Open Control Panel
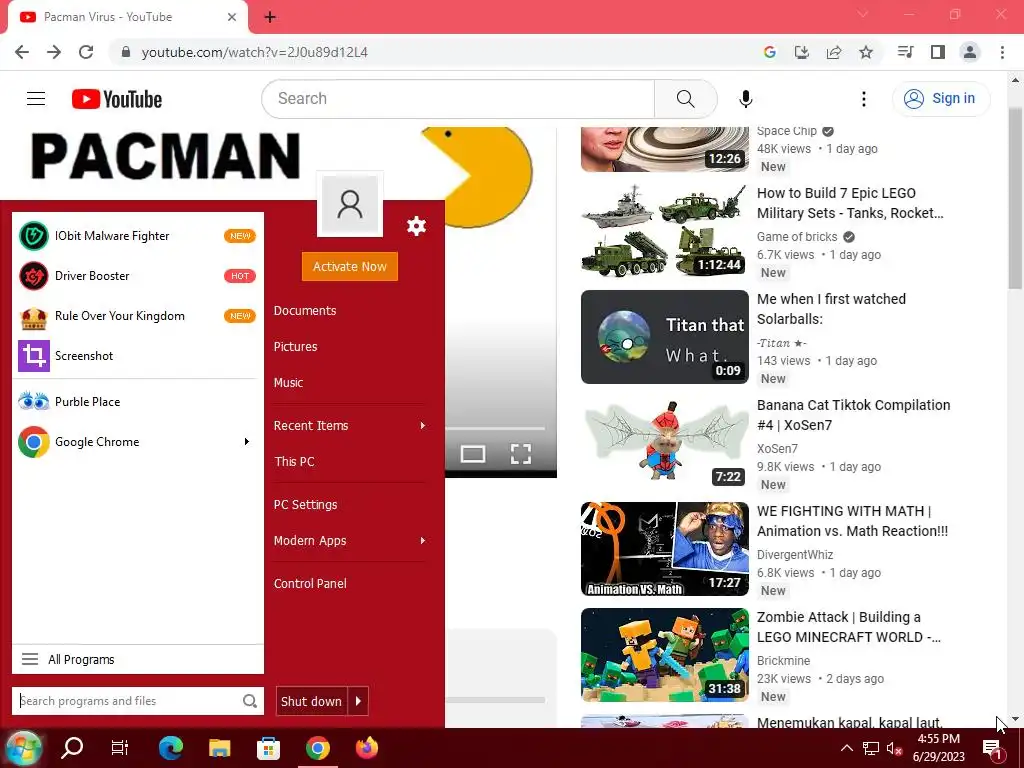 [x=310, y=584]
